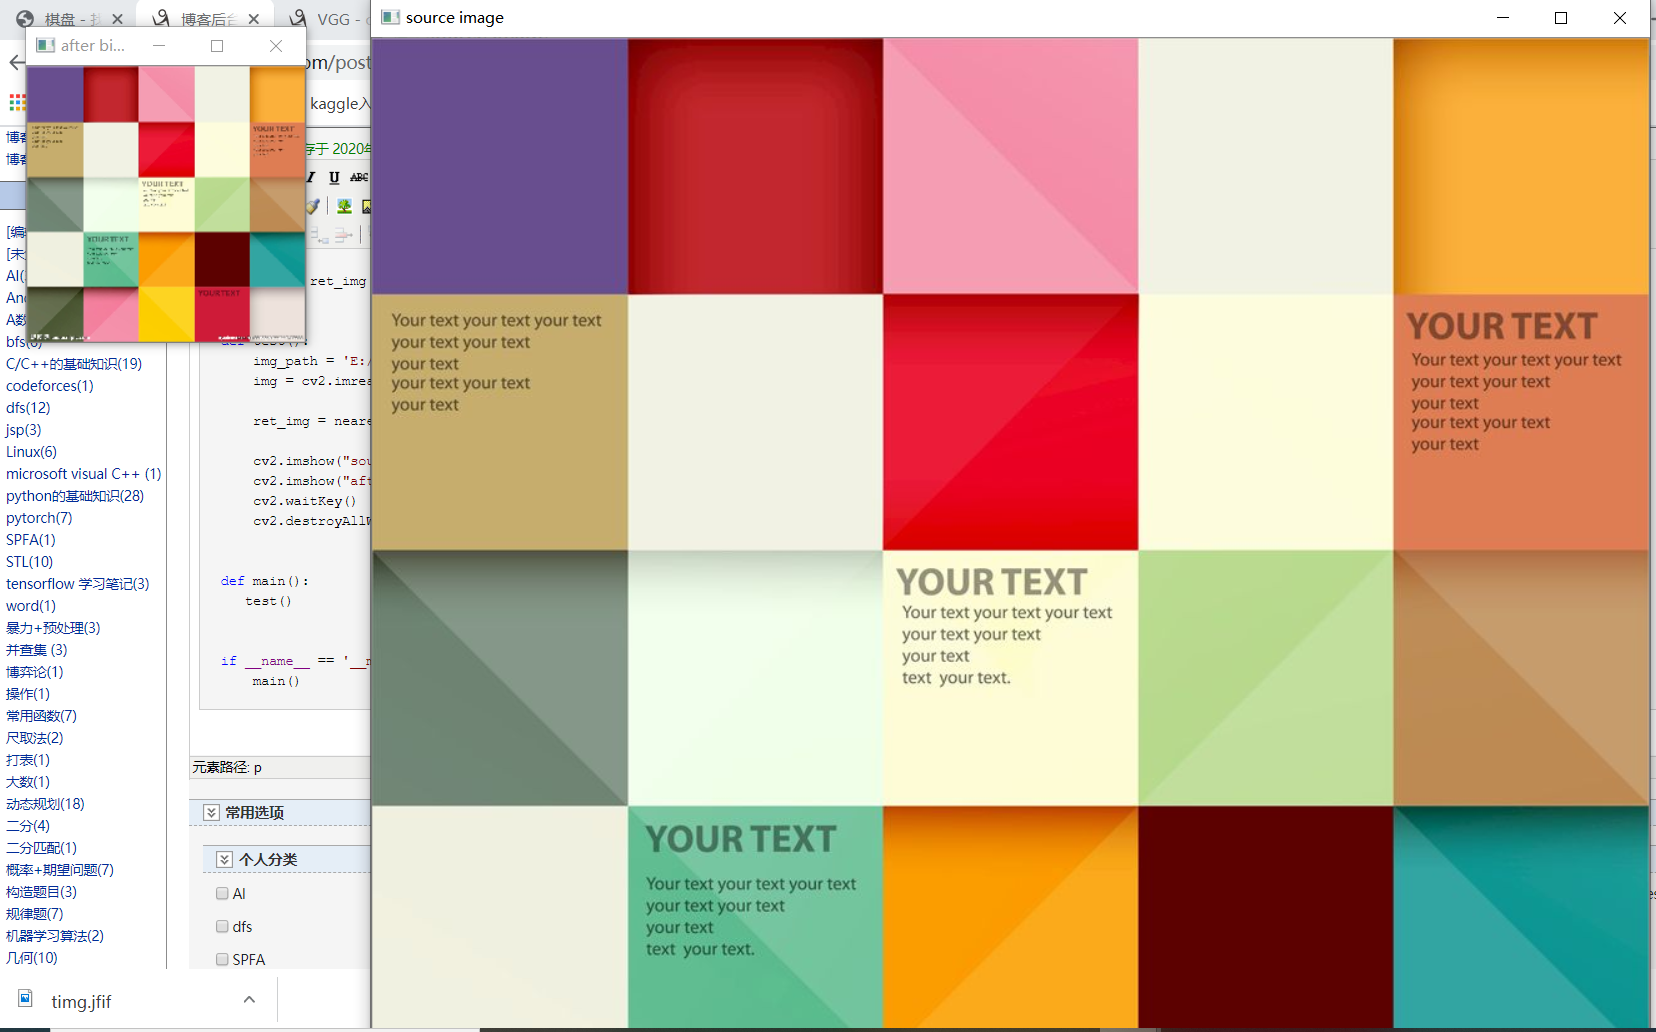Click the dark maroon square in source image

tap(1265, 916)
